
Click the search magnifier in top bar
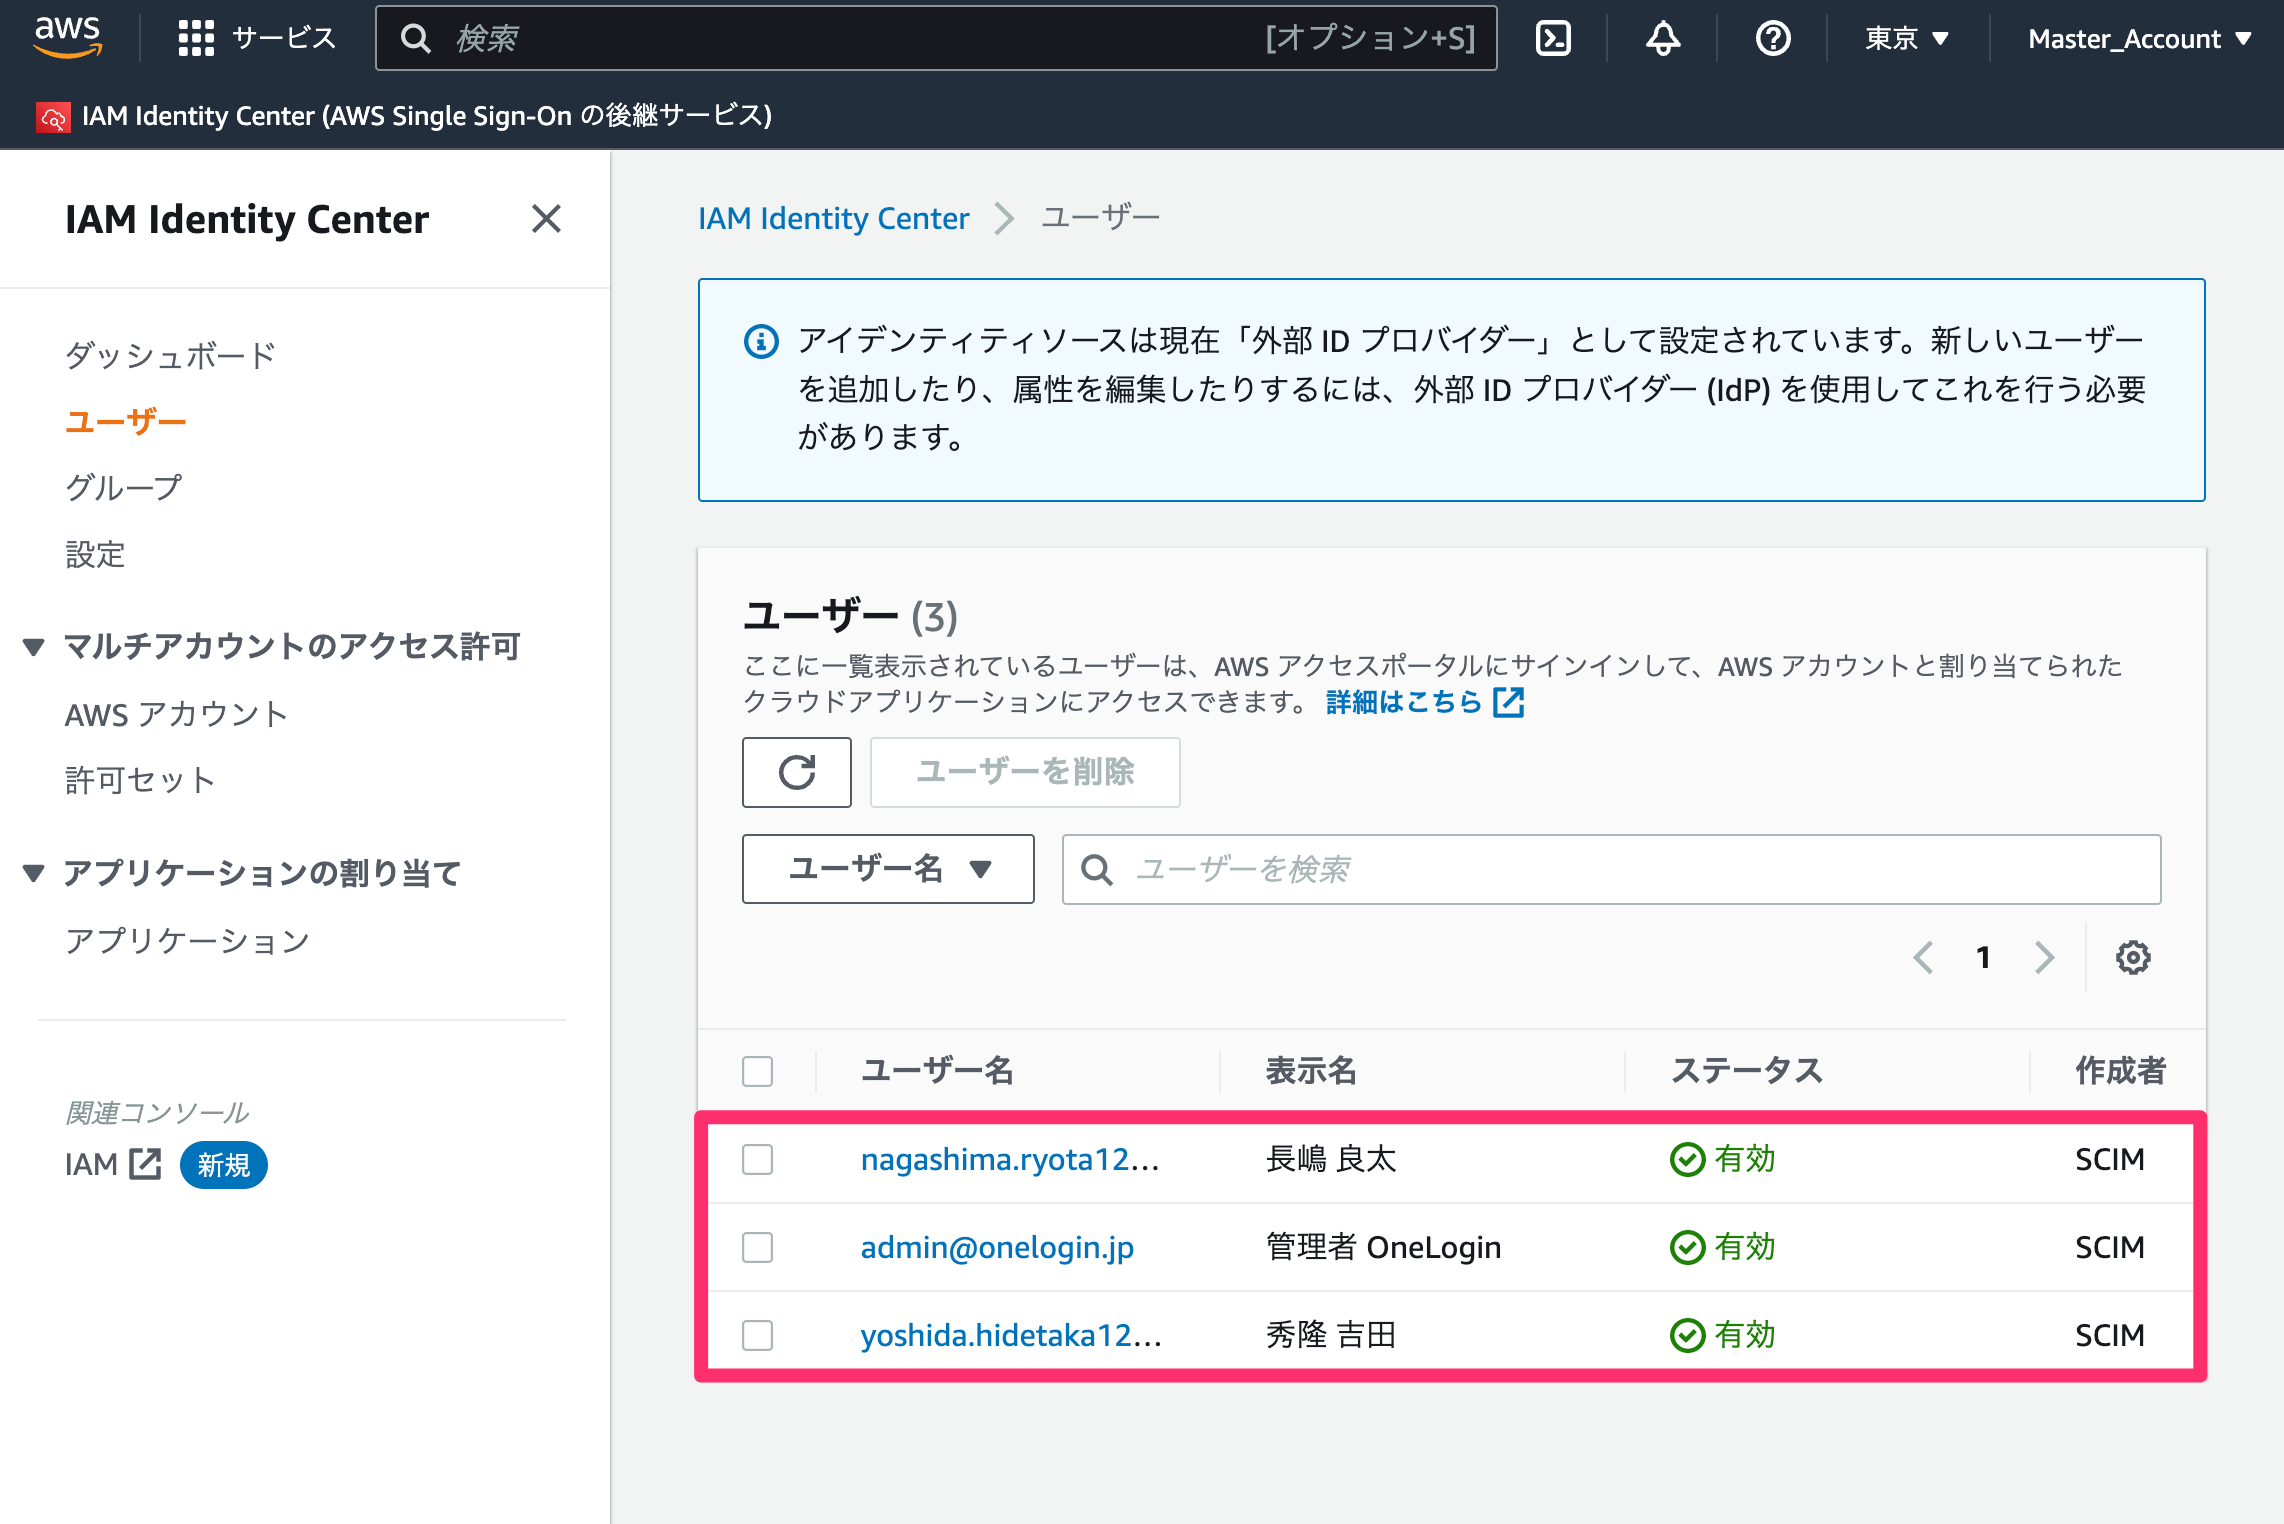(x=416, y=38)
